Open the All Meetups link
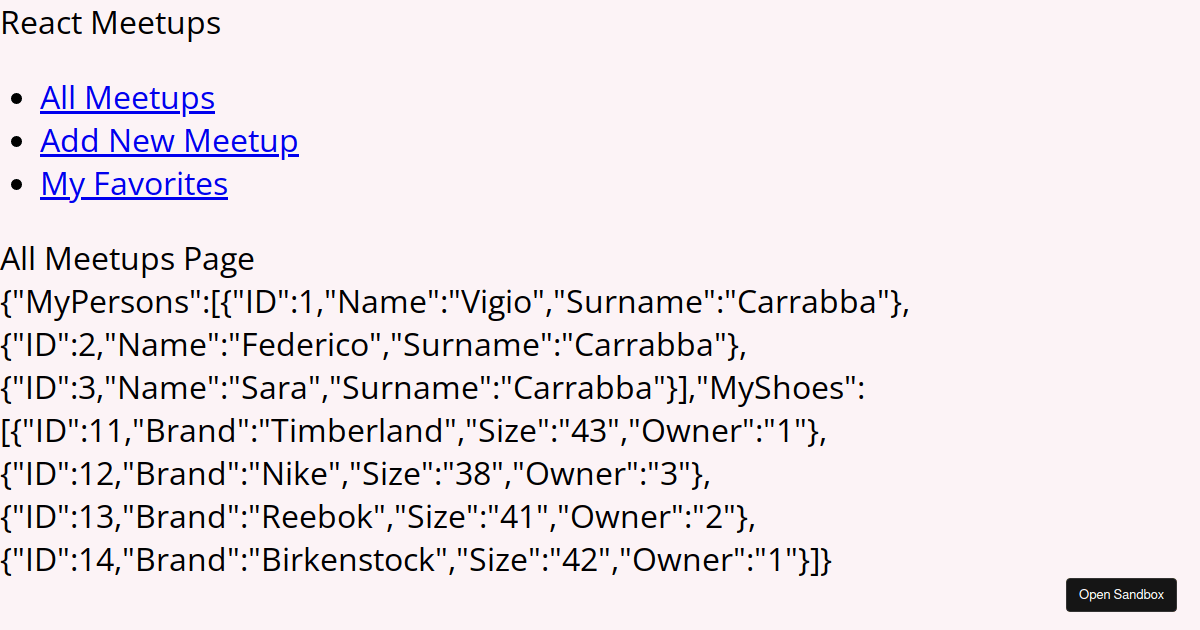The image size is (1200, 630). pos(127,97)
